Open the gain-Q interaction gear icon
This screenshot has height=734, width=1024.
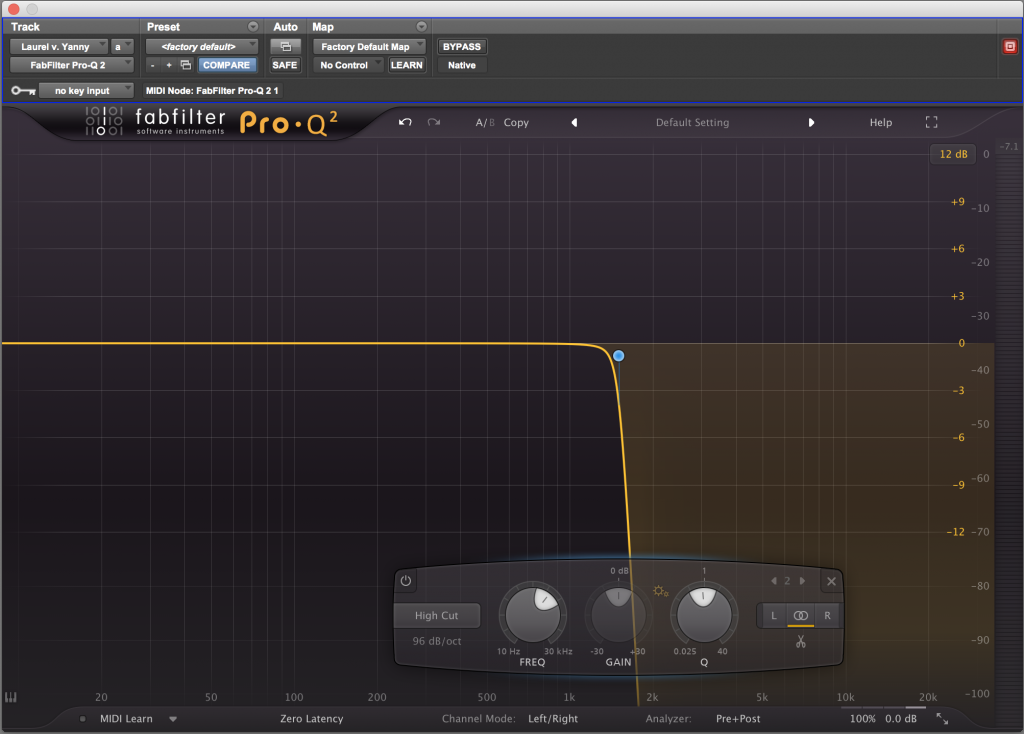(x=660, y=591)
